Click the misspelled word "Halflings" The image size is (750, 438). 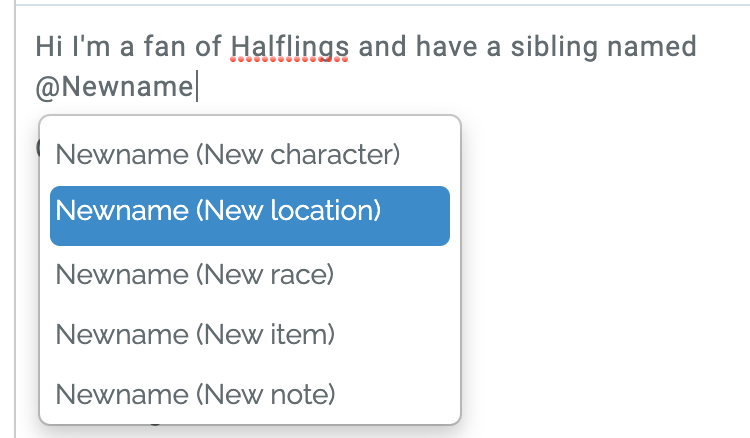[x=289, y=46]
